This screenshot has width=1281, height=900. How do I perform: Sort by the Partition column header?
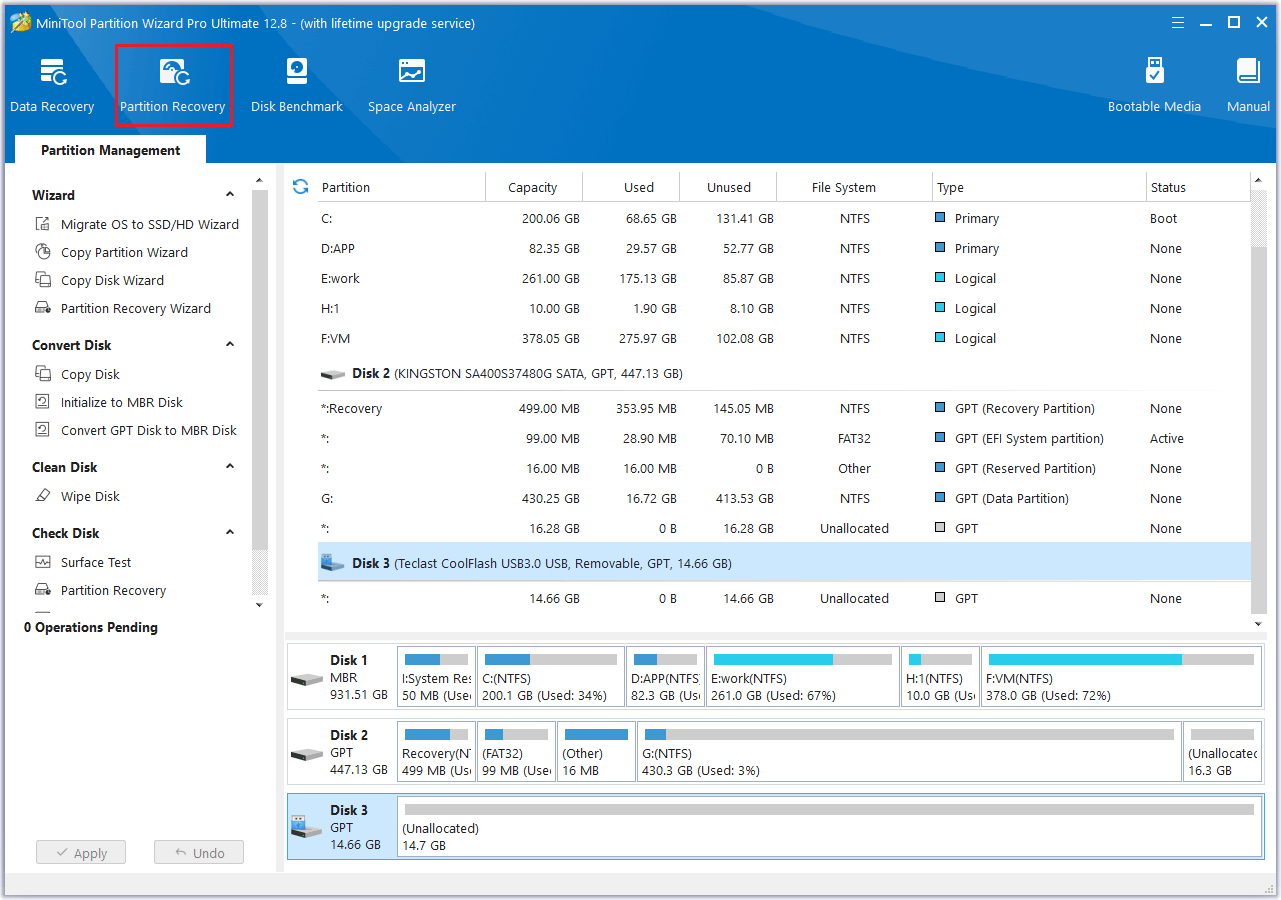[x=402, y=187]
